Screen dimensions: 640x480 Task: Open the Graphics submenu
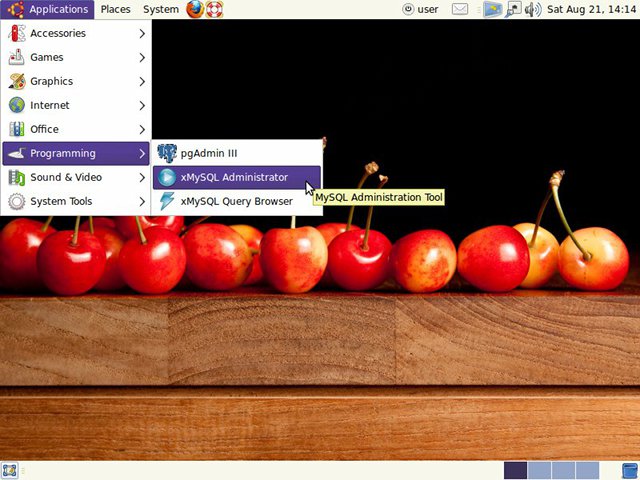76,82
